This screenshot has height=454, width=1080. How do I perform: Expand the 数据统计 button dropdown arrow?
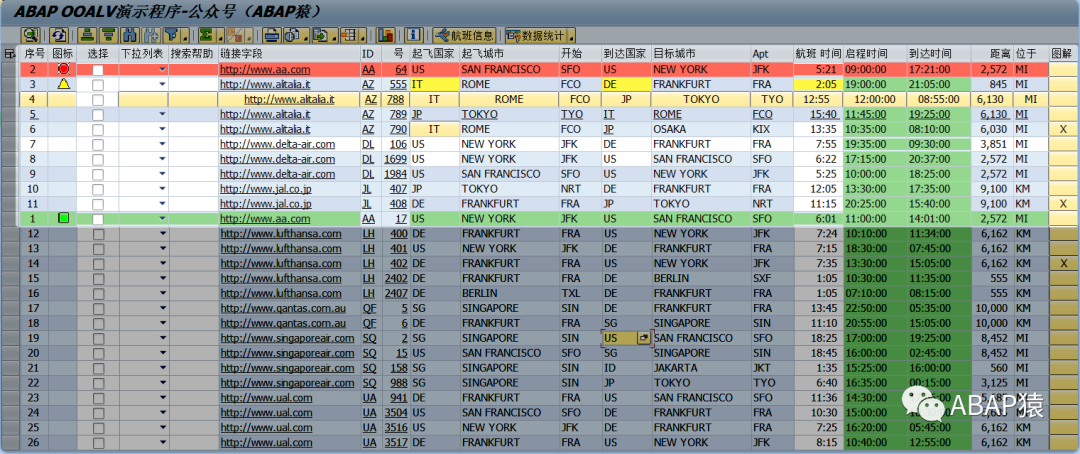tap(571, 35)
